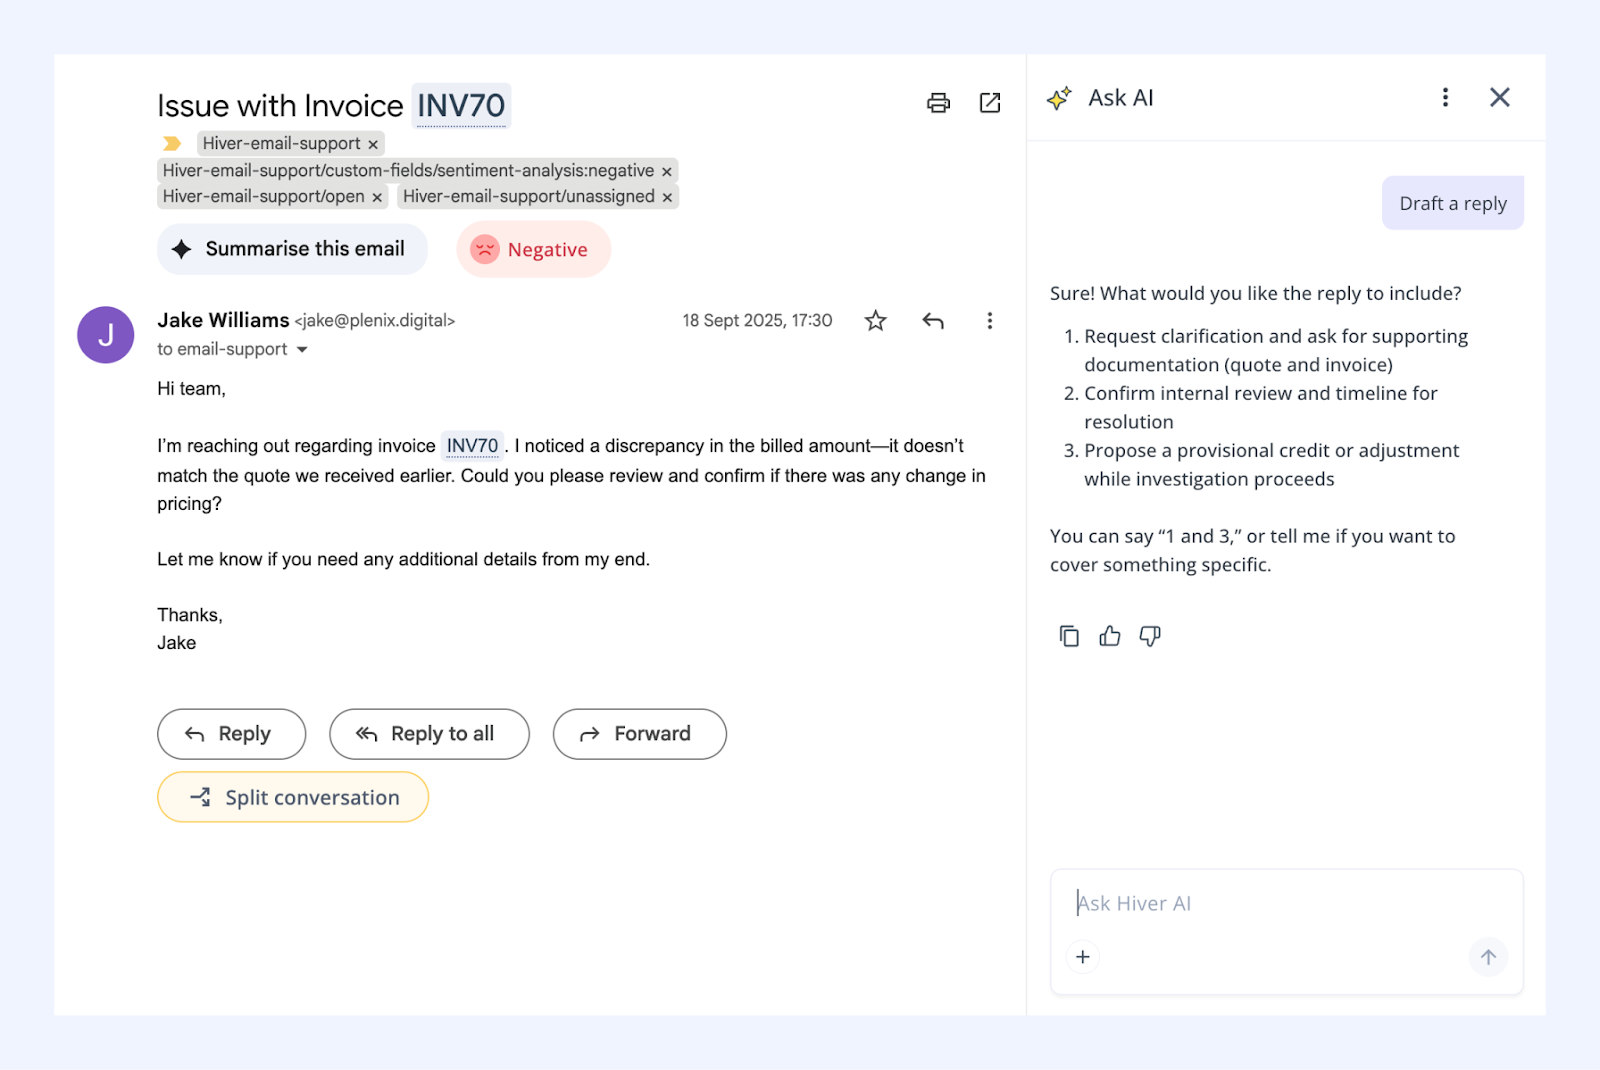The width and height of the screenshot is (1600, 1070).
Task: Focus the Ask Hiver AI input field
Action: tap(1286, 903)
